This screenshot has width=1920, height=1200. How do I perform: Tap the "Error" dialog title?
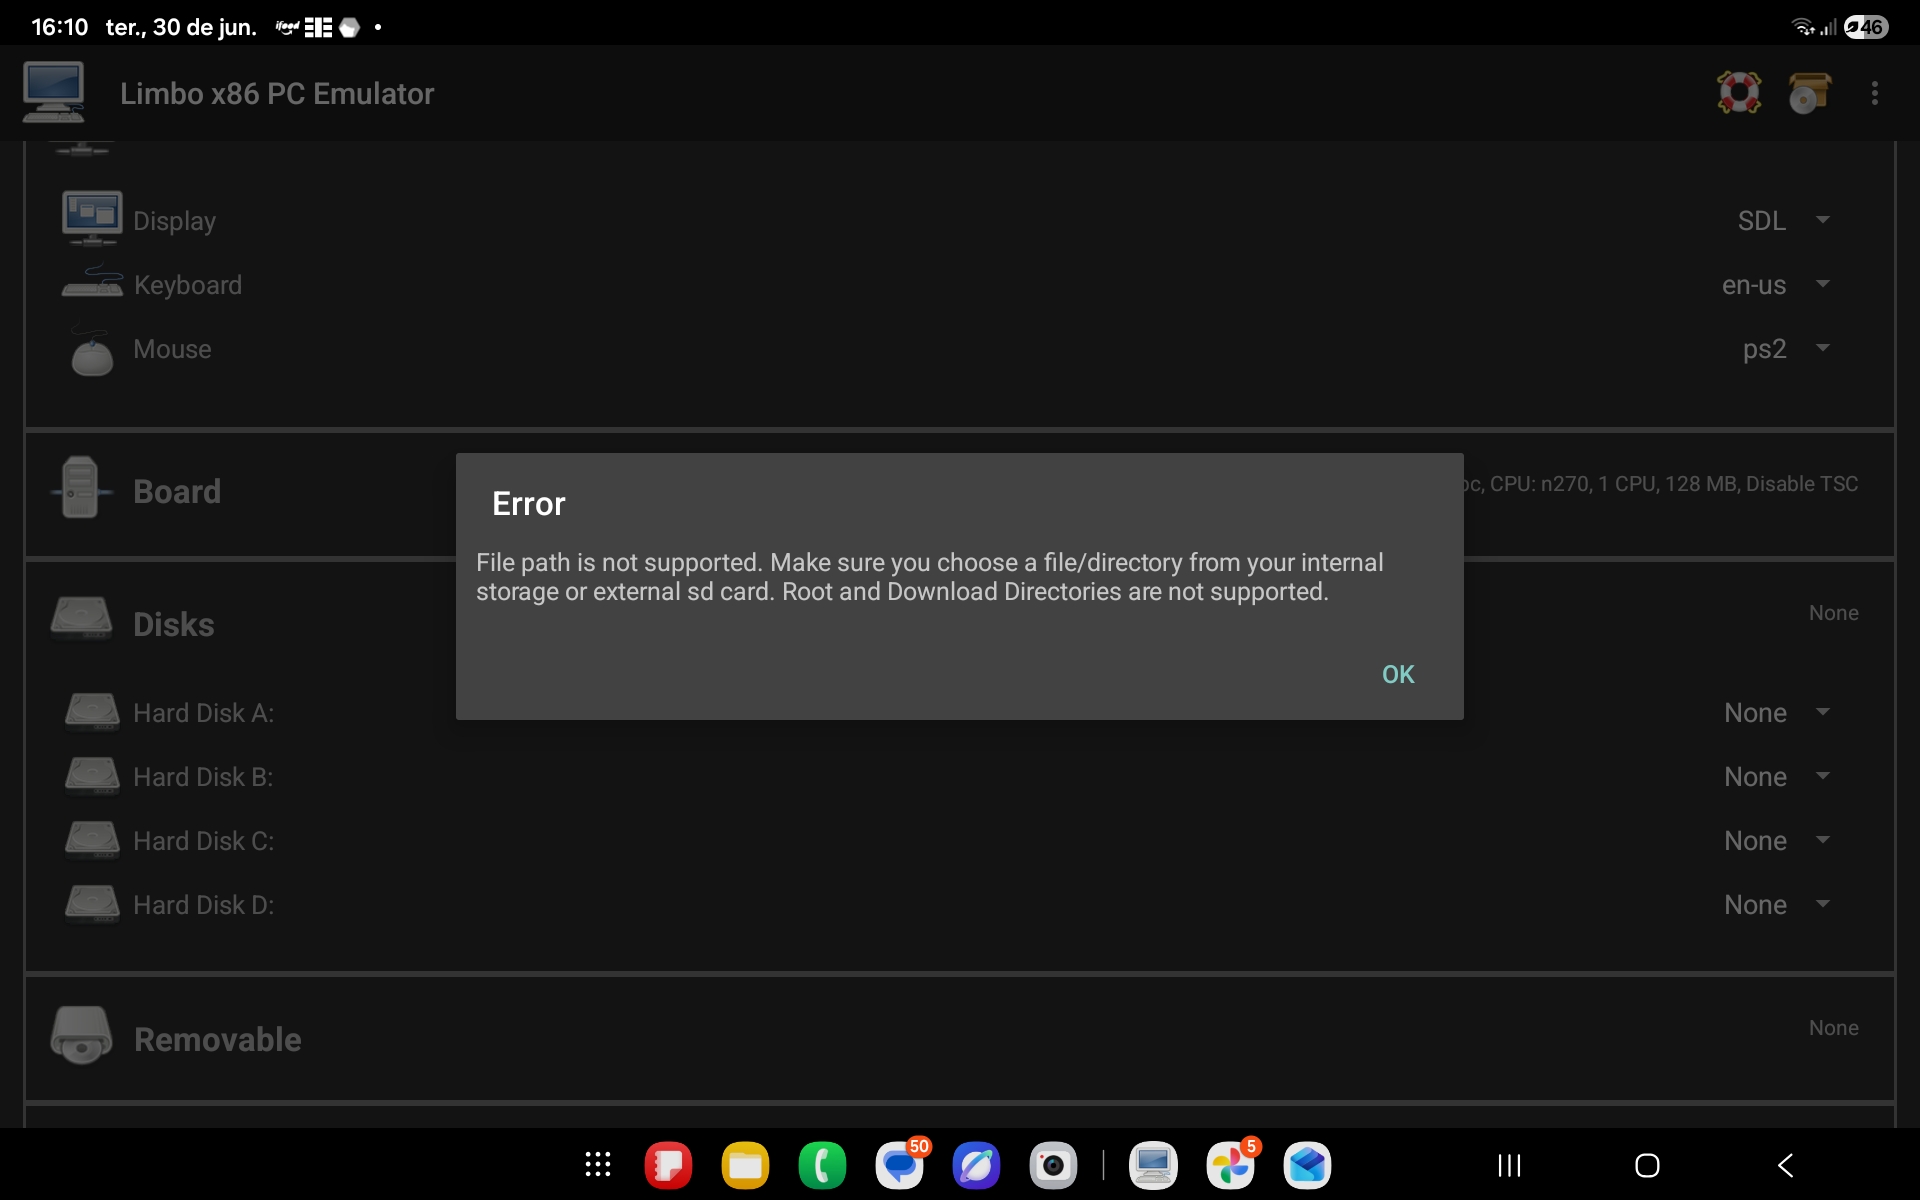(x=529, y=504)
